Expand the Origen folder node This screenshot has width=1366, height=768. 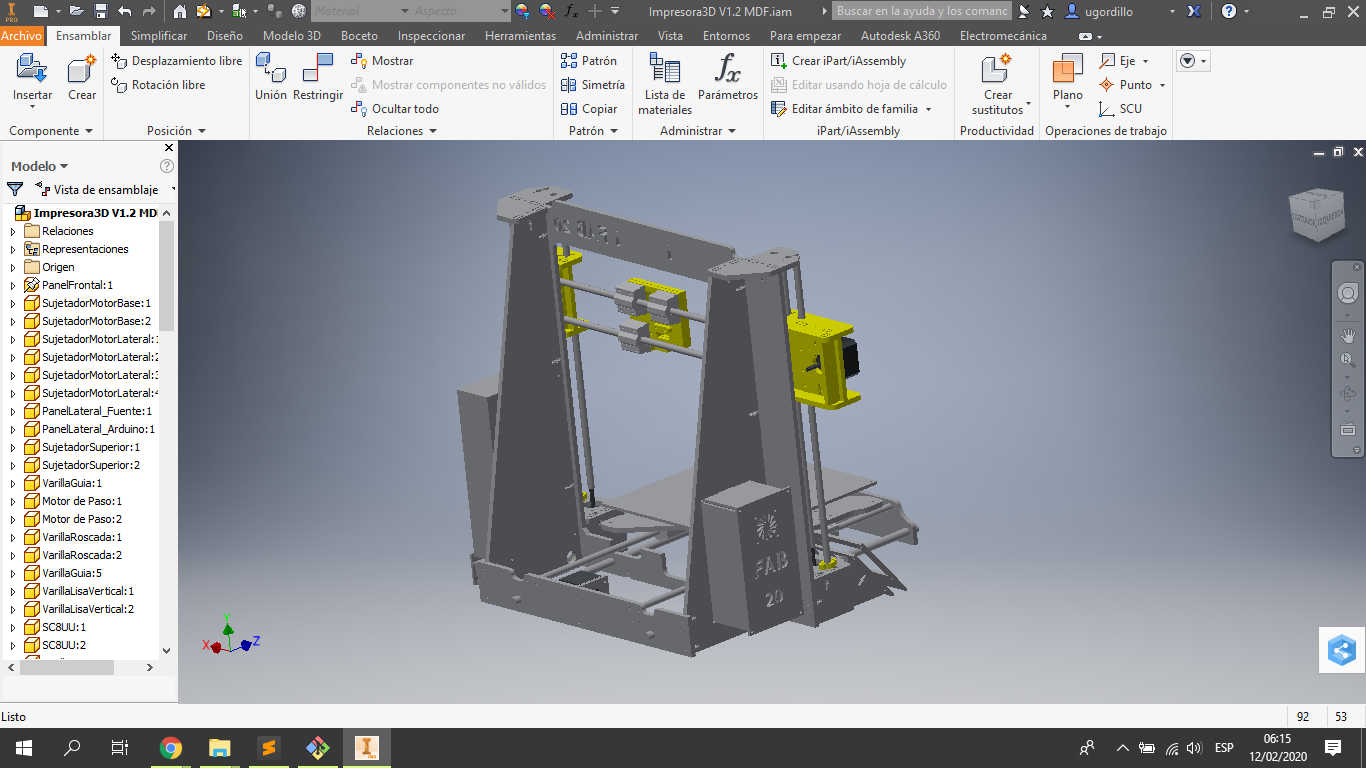pos(13,267)
